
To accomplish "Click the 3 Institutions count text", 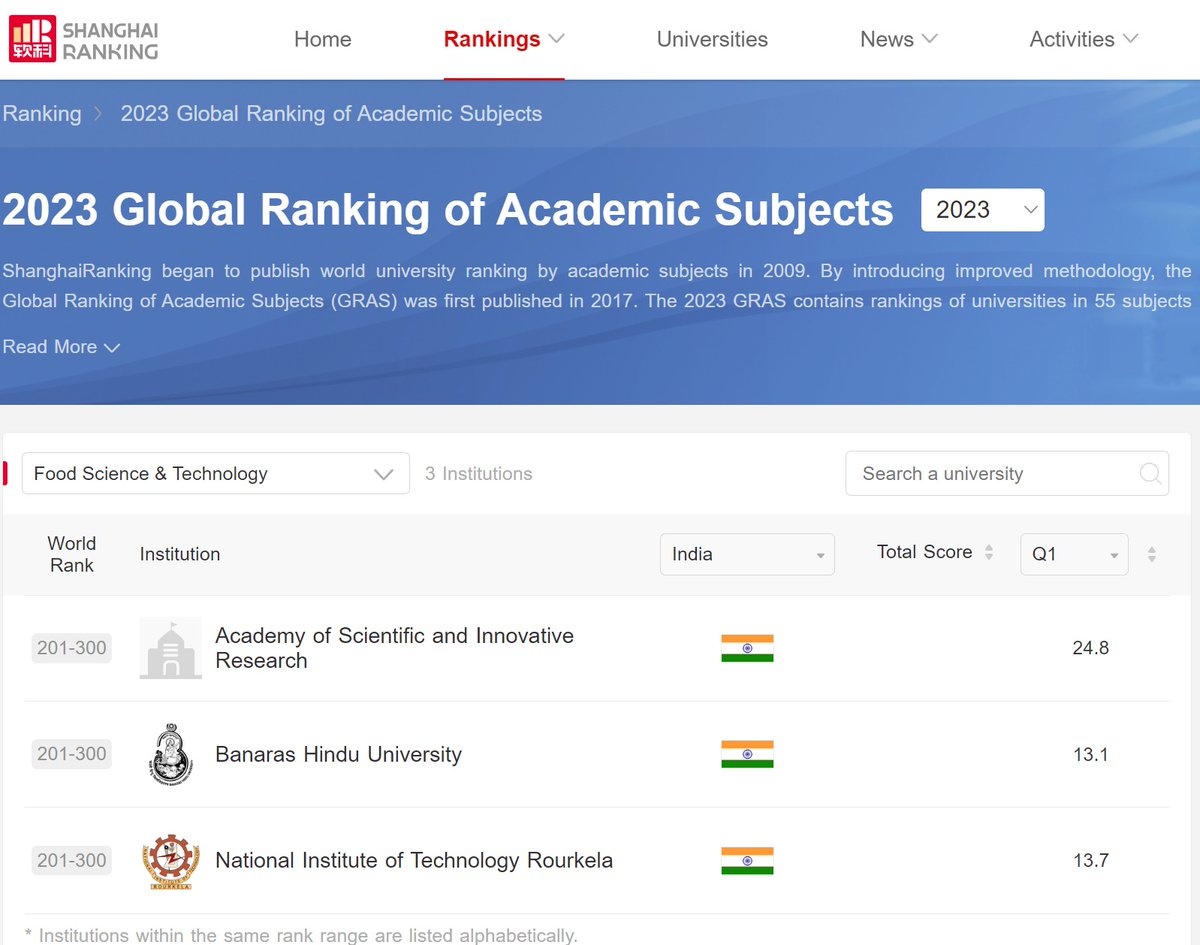I will (478, 474).
